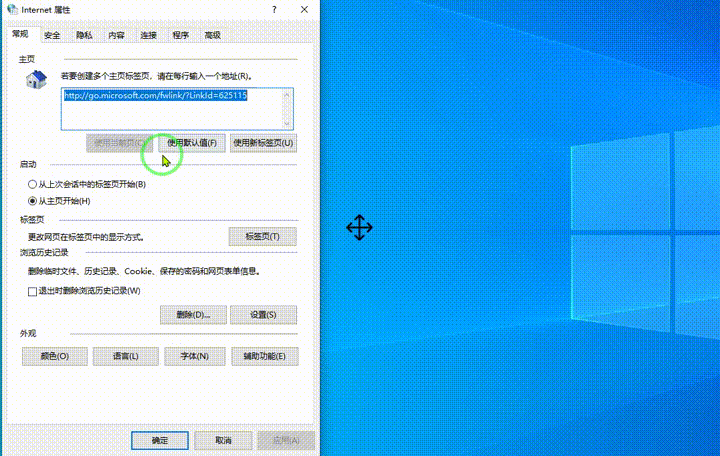Select the 常规 tab

20,34
